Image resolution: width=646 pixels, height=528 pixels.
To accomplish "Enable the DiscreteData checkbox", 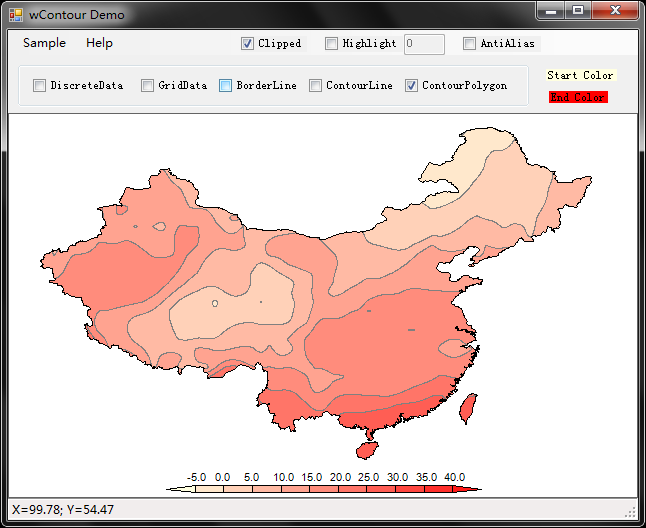I will pos(40,86).
